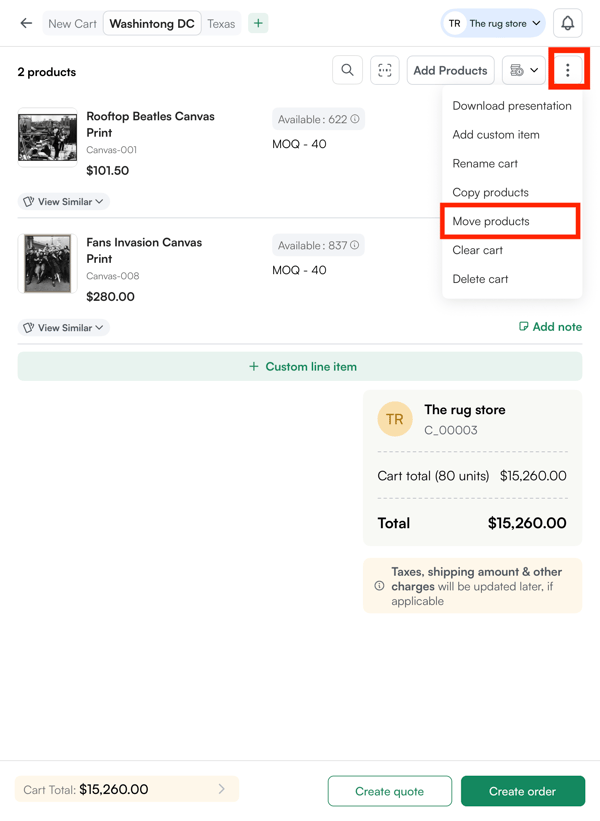Open the three-dot overflow menu
The height and width of the screenshot is (821, 600).
click(569, 70)
